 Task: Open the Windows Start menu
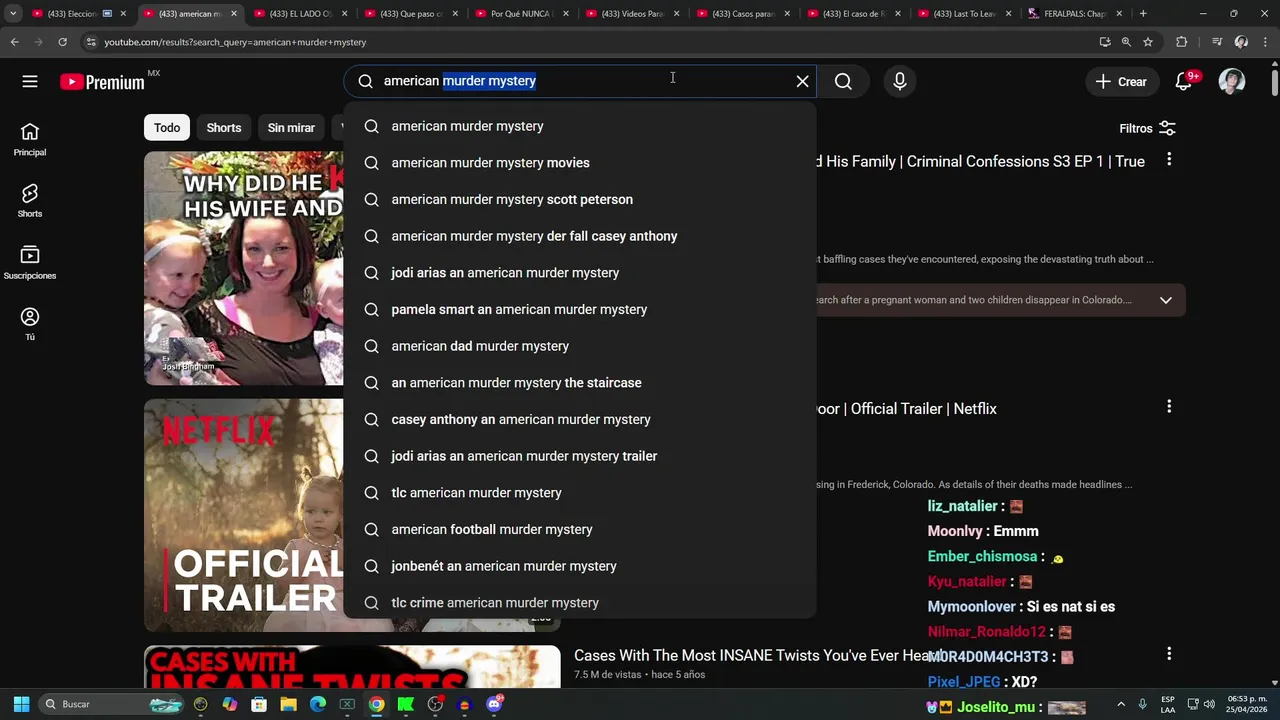22,704
